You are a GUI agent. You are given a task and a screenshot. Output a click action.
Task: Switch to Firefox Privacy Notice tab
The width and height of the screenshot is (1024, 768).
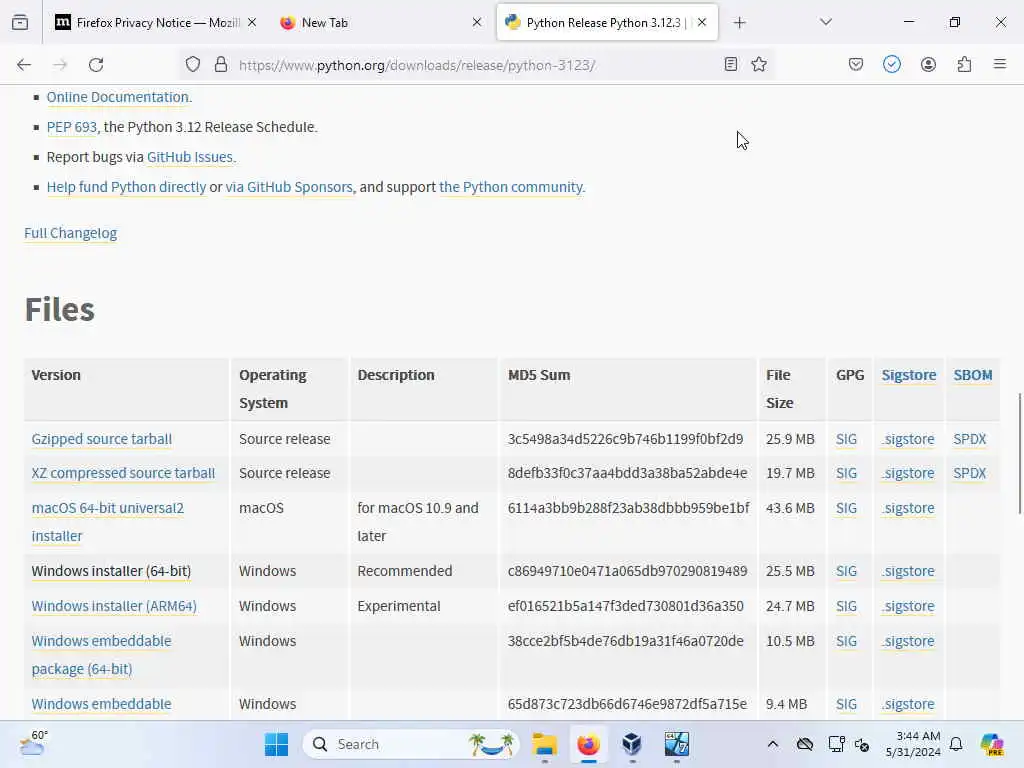(147, 23)
